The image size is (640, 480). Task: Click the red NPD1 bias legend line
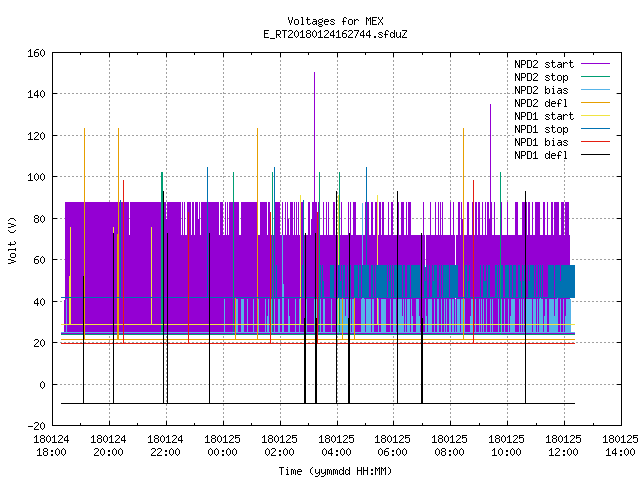[595, 142]
